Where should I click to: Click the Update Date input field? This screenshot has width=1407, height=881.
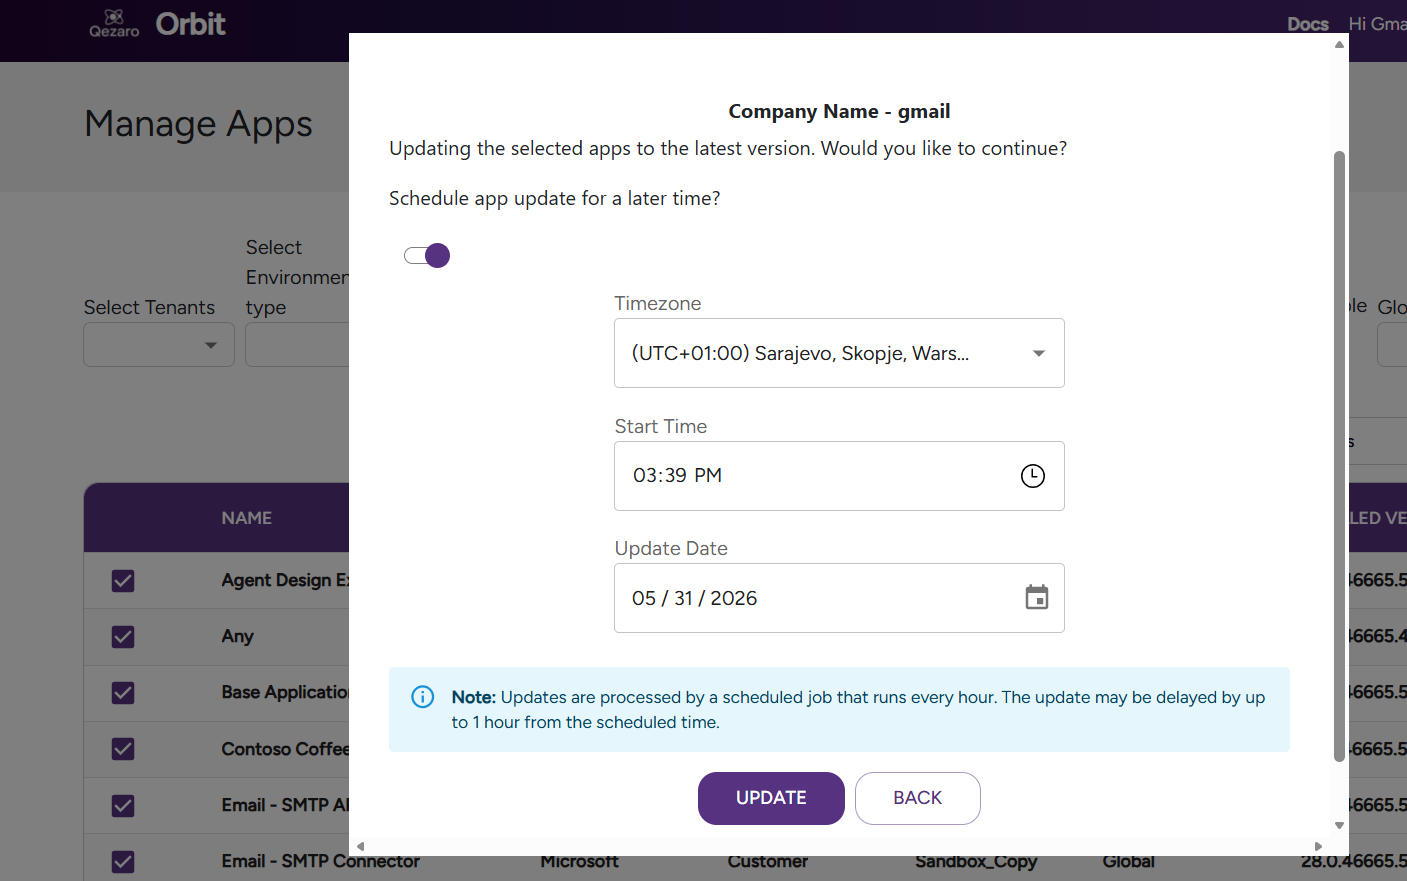tap(839, 598)
